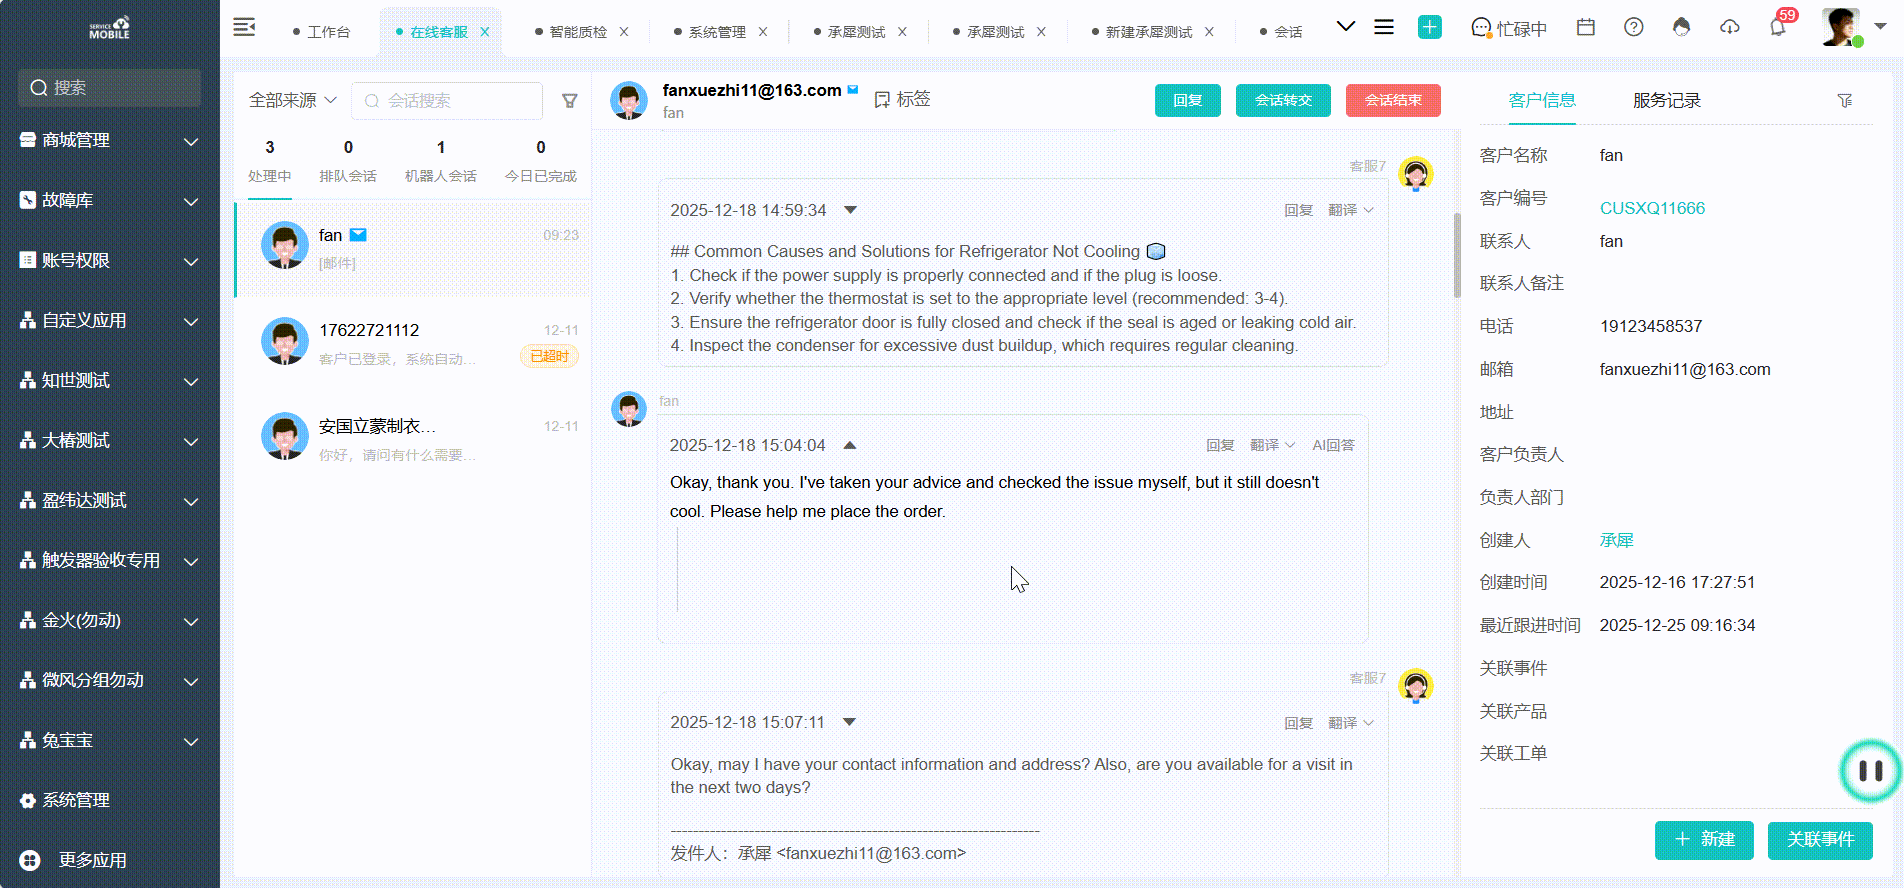1904x888 pixels.
Task: Click the floating green pause button
Action: click(x=1870, y=770)
